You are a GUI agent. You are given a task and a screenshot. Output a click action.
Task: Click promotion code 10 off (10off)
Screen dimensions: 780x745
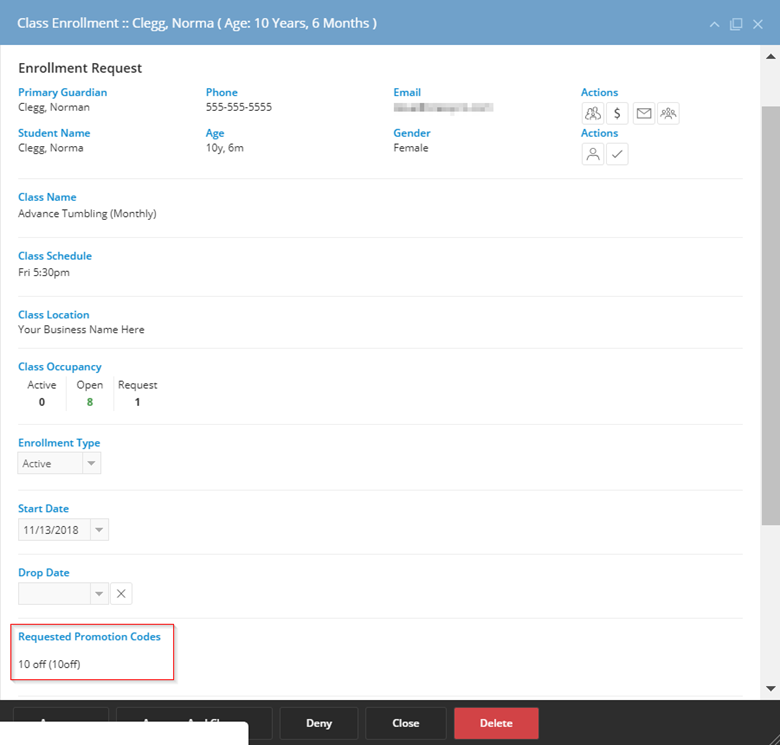tap(49, 664)
